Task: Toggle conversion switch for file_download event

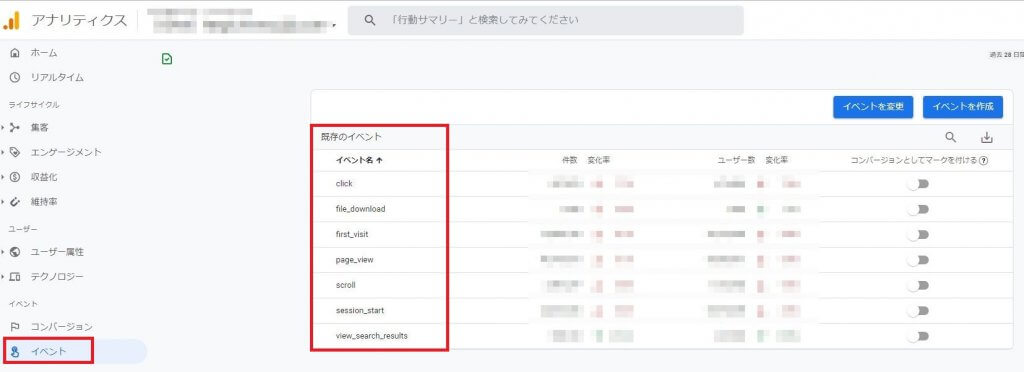Action: tap(918, 209)
